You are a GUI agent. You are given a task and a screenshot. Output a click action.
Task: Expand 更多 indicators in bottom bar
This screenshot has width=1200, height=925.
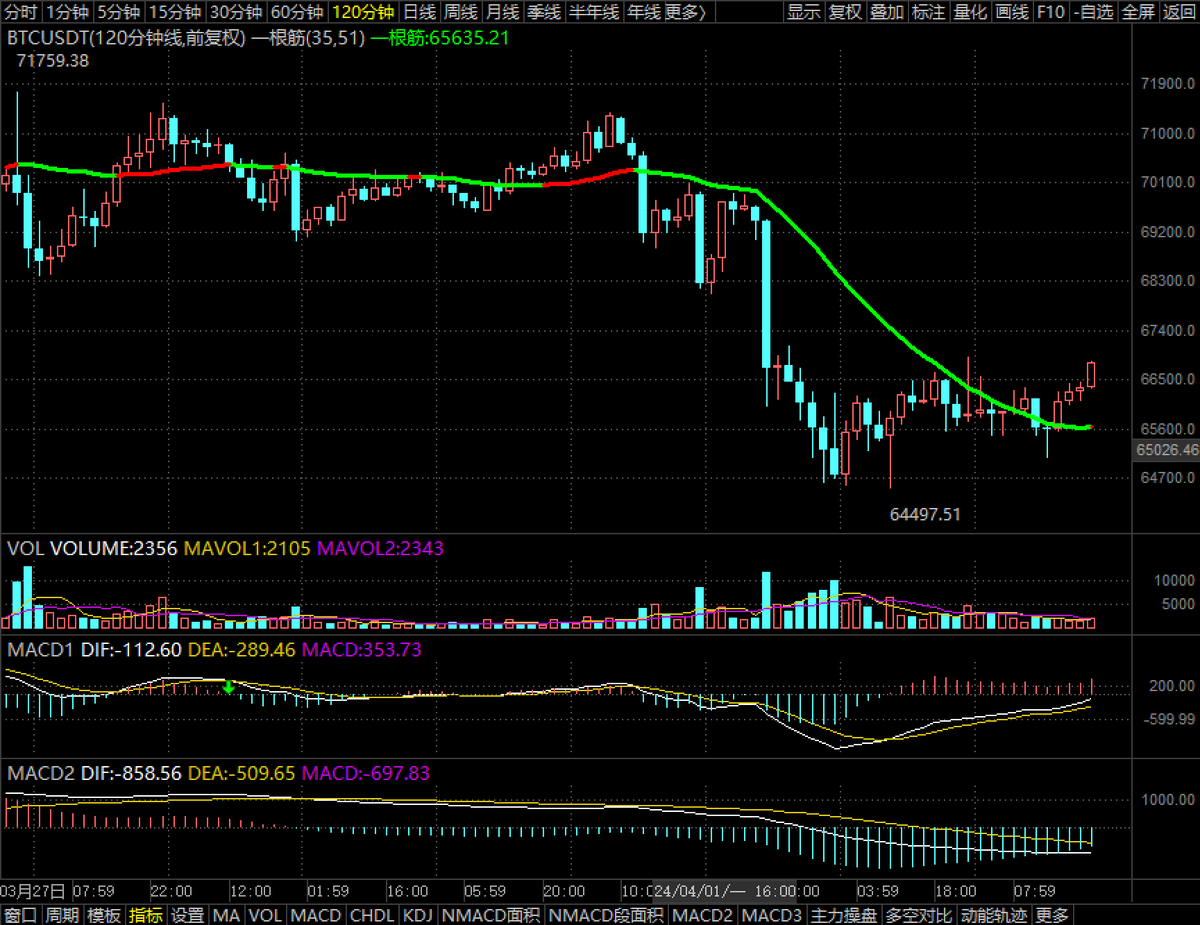pos(1052,915)
